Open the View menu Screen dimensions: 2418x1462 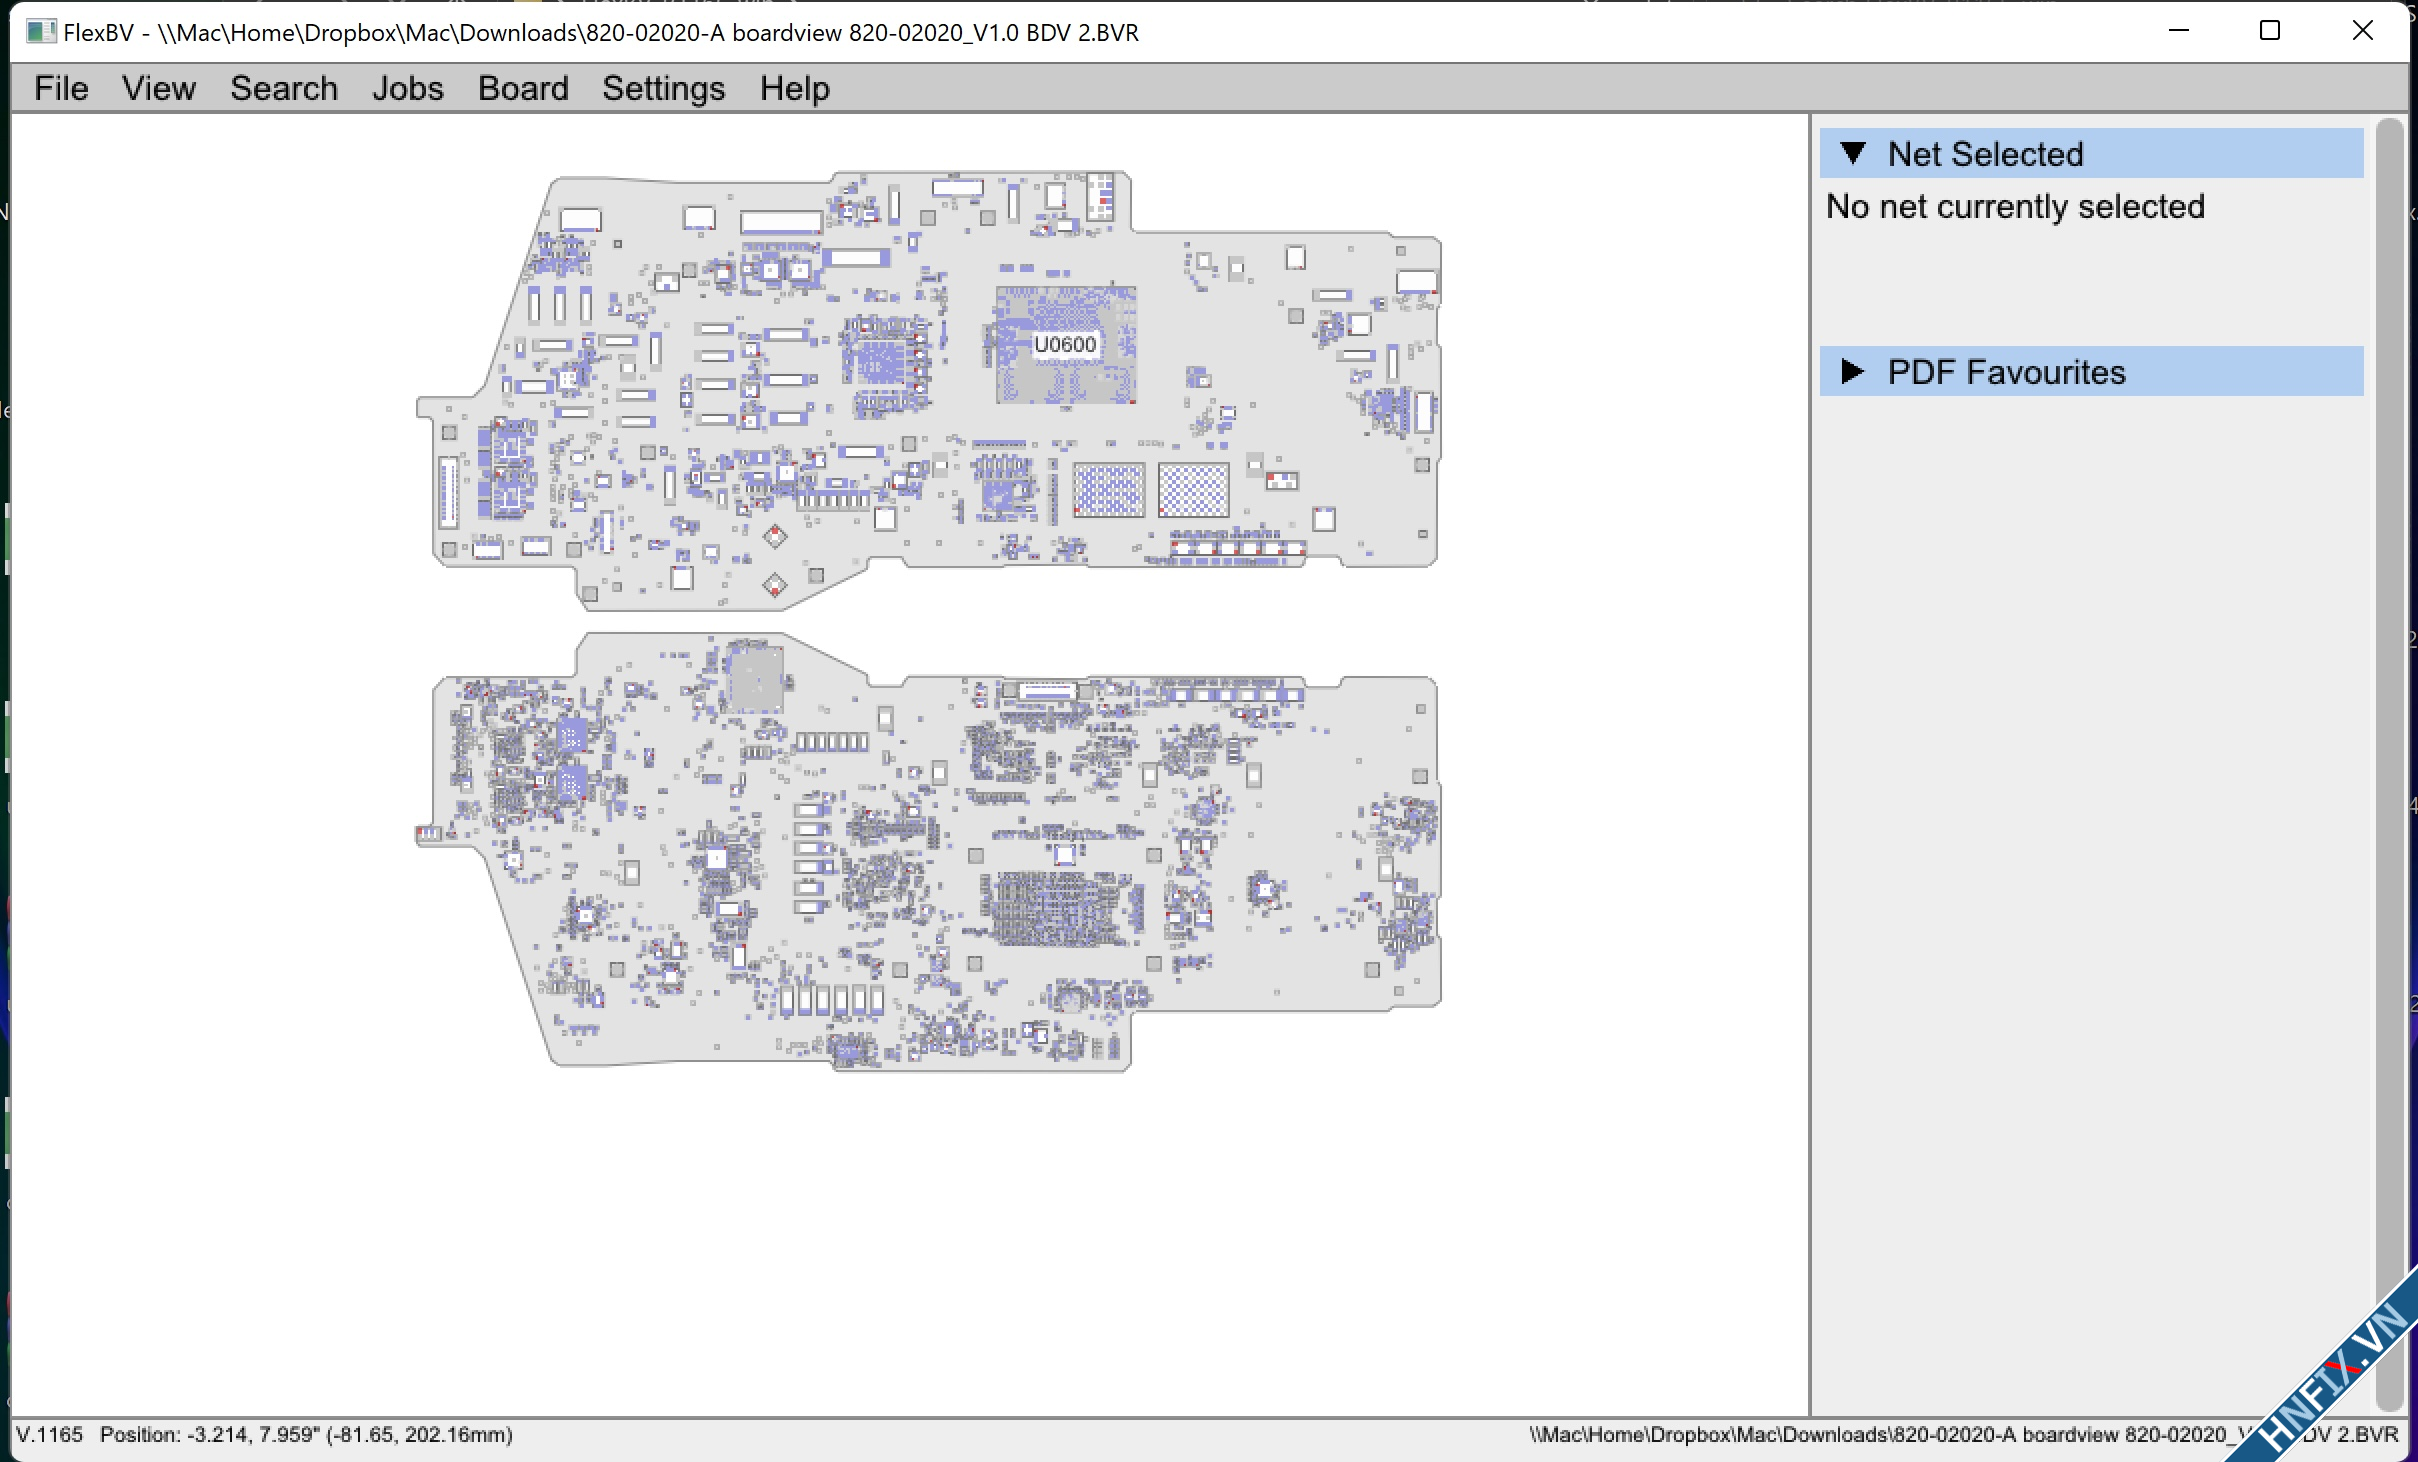[158, 88]
